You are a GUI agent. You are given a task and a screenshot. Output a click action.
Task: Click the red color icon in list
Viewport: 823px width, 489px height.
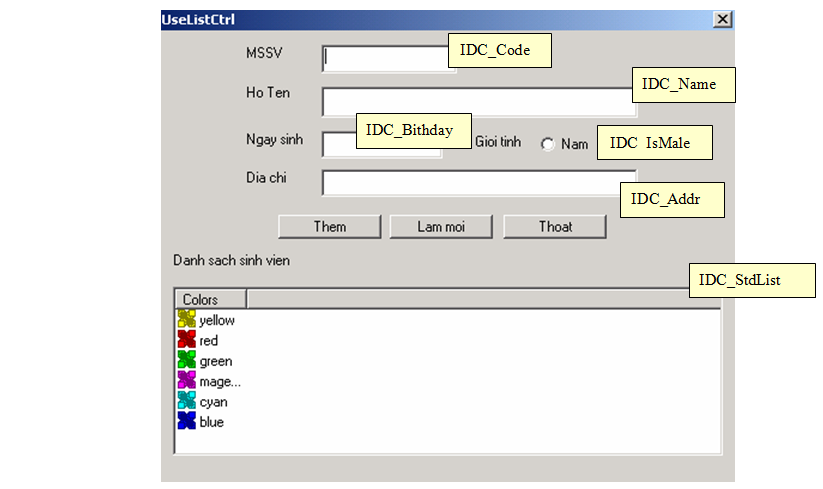click(x=187, y=340)
